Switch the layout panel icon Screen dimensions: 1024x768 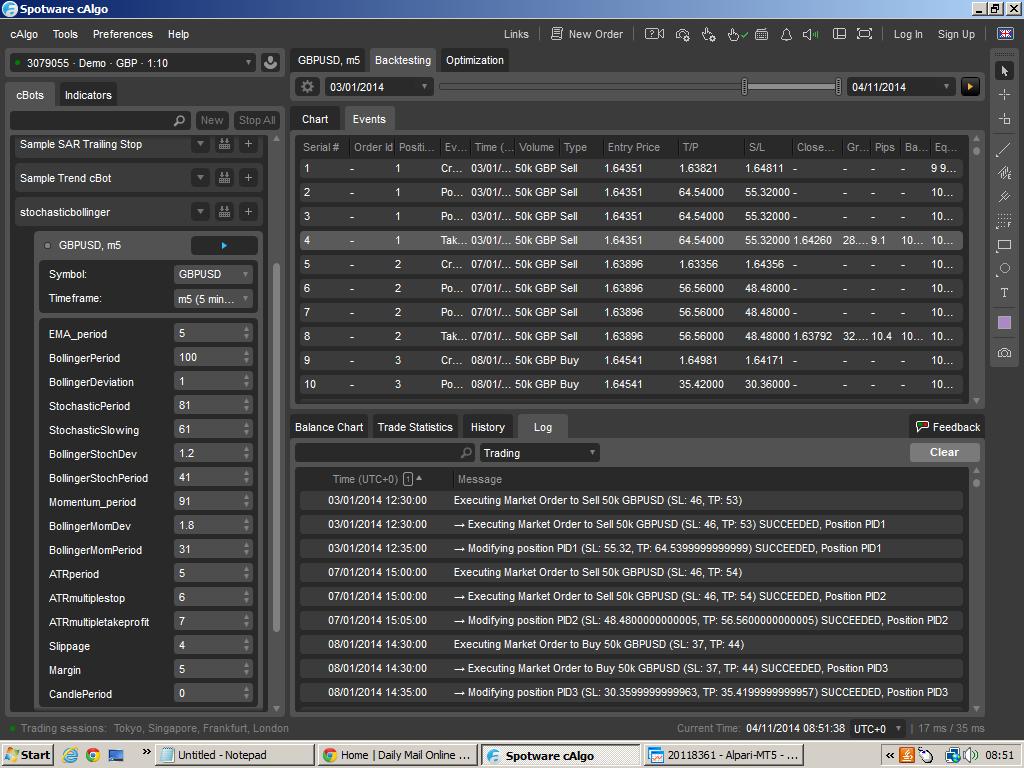839,34
